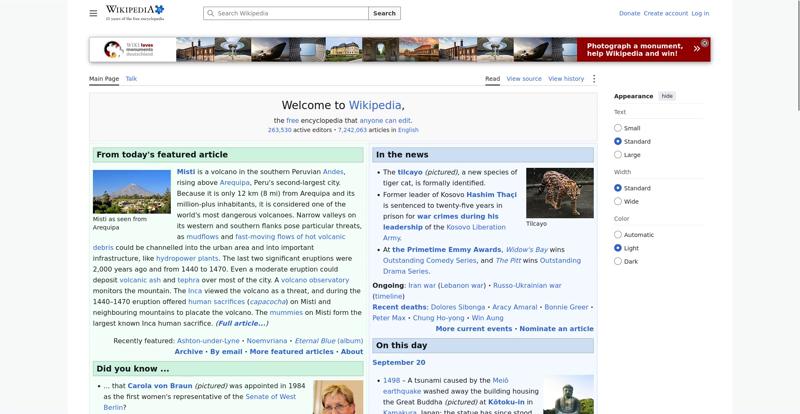Click Nominate an article link

(x=557, y=329)
